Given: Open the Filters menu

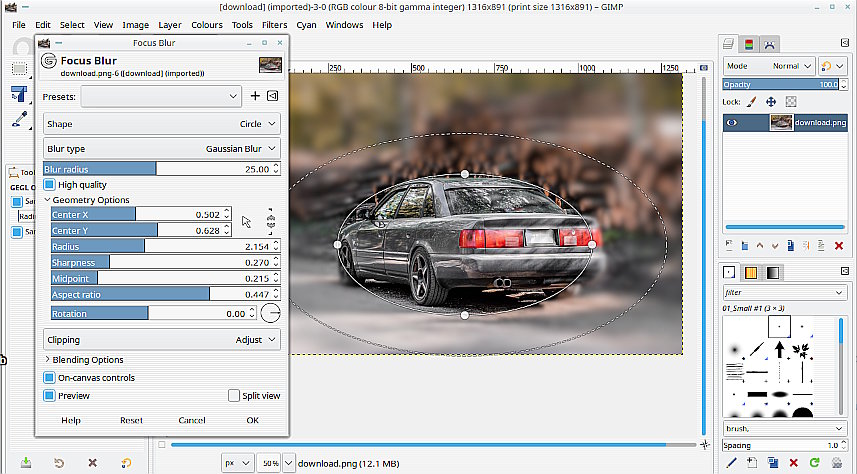Looking at the screenshot, I should point(274,24).
